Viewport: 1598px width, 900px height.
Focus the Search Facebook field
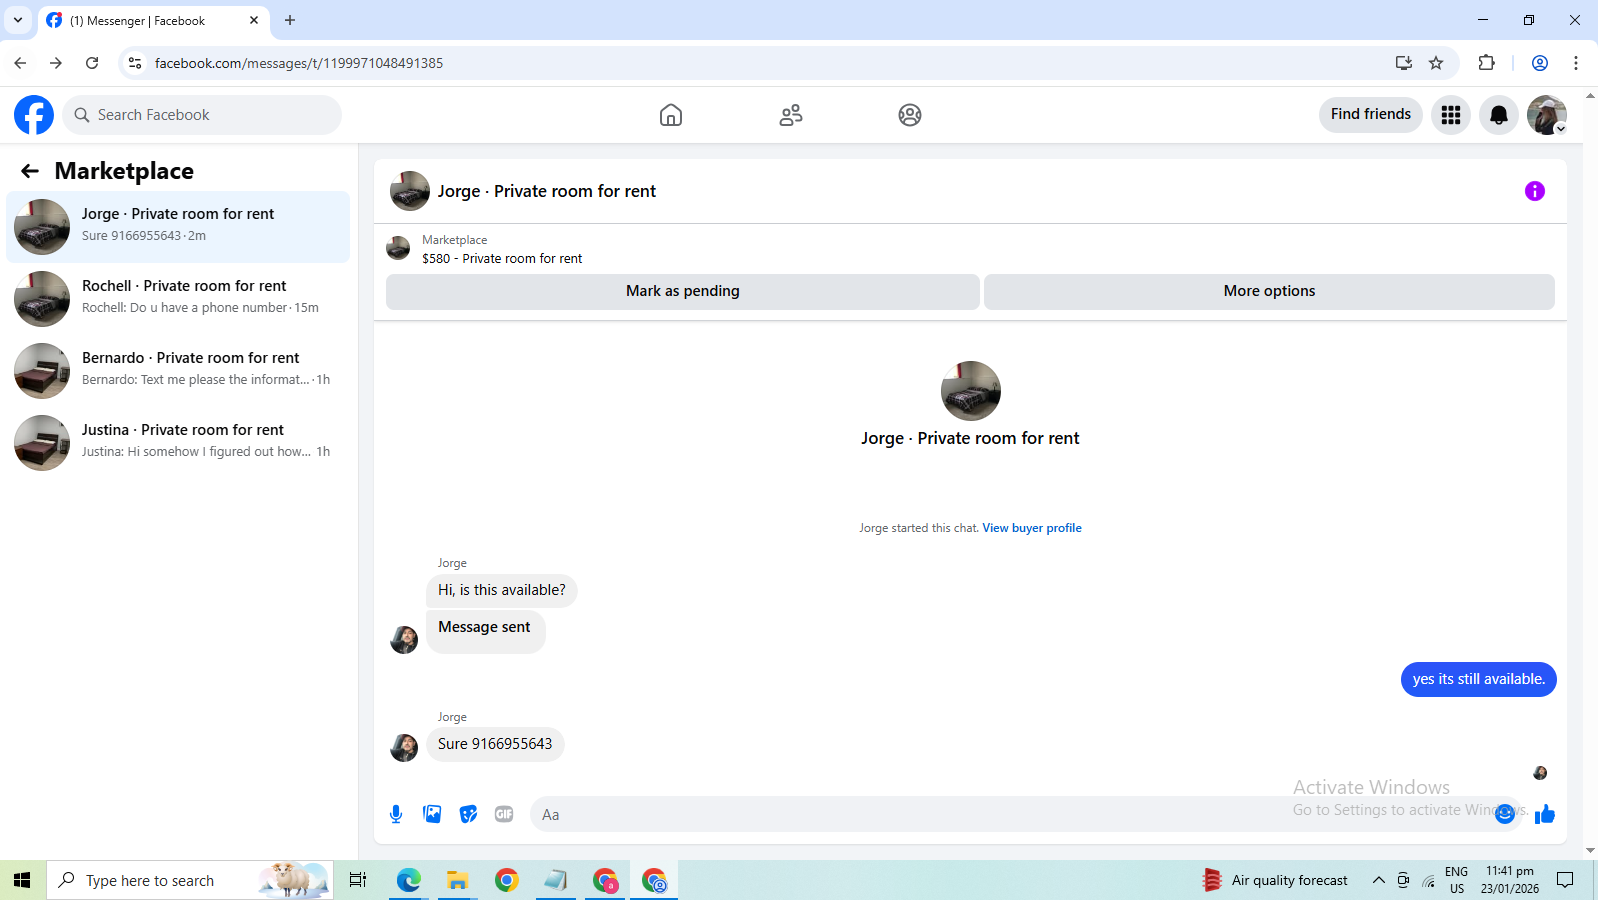(x=202, y=115)
